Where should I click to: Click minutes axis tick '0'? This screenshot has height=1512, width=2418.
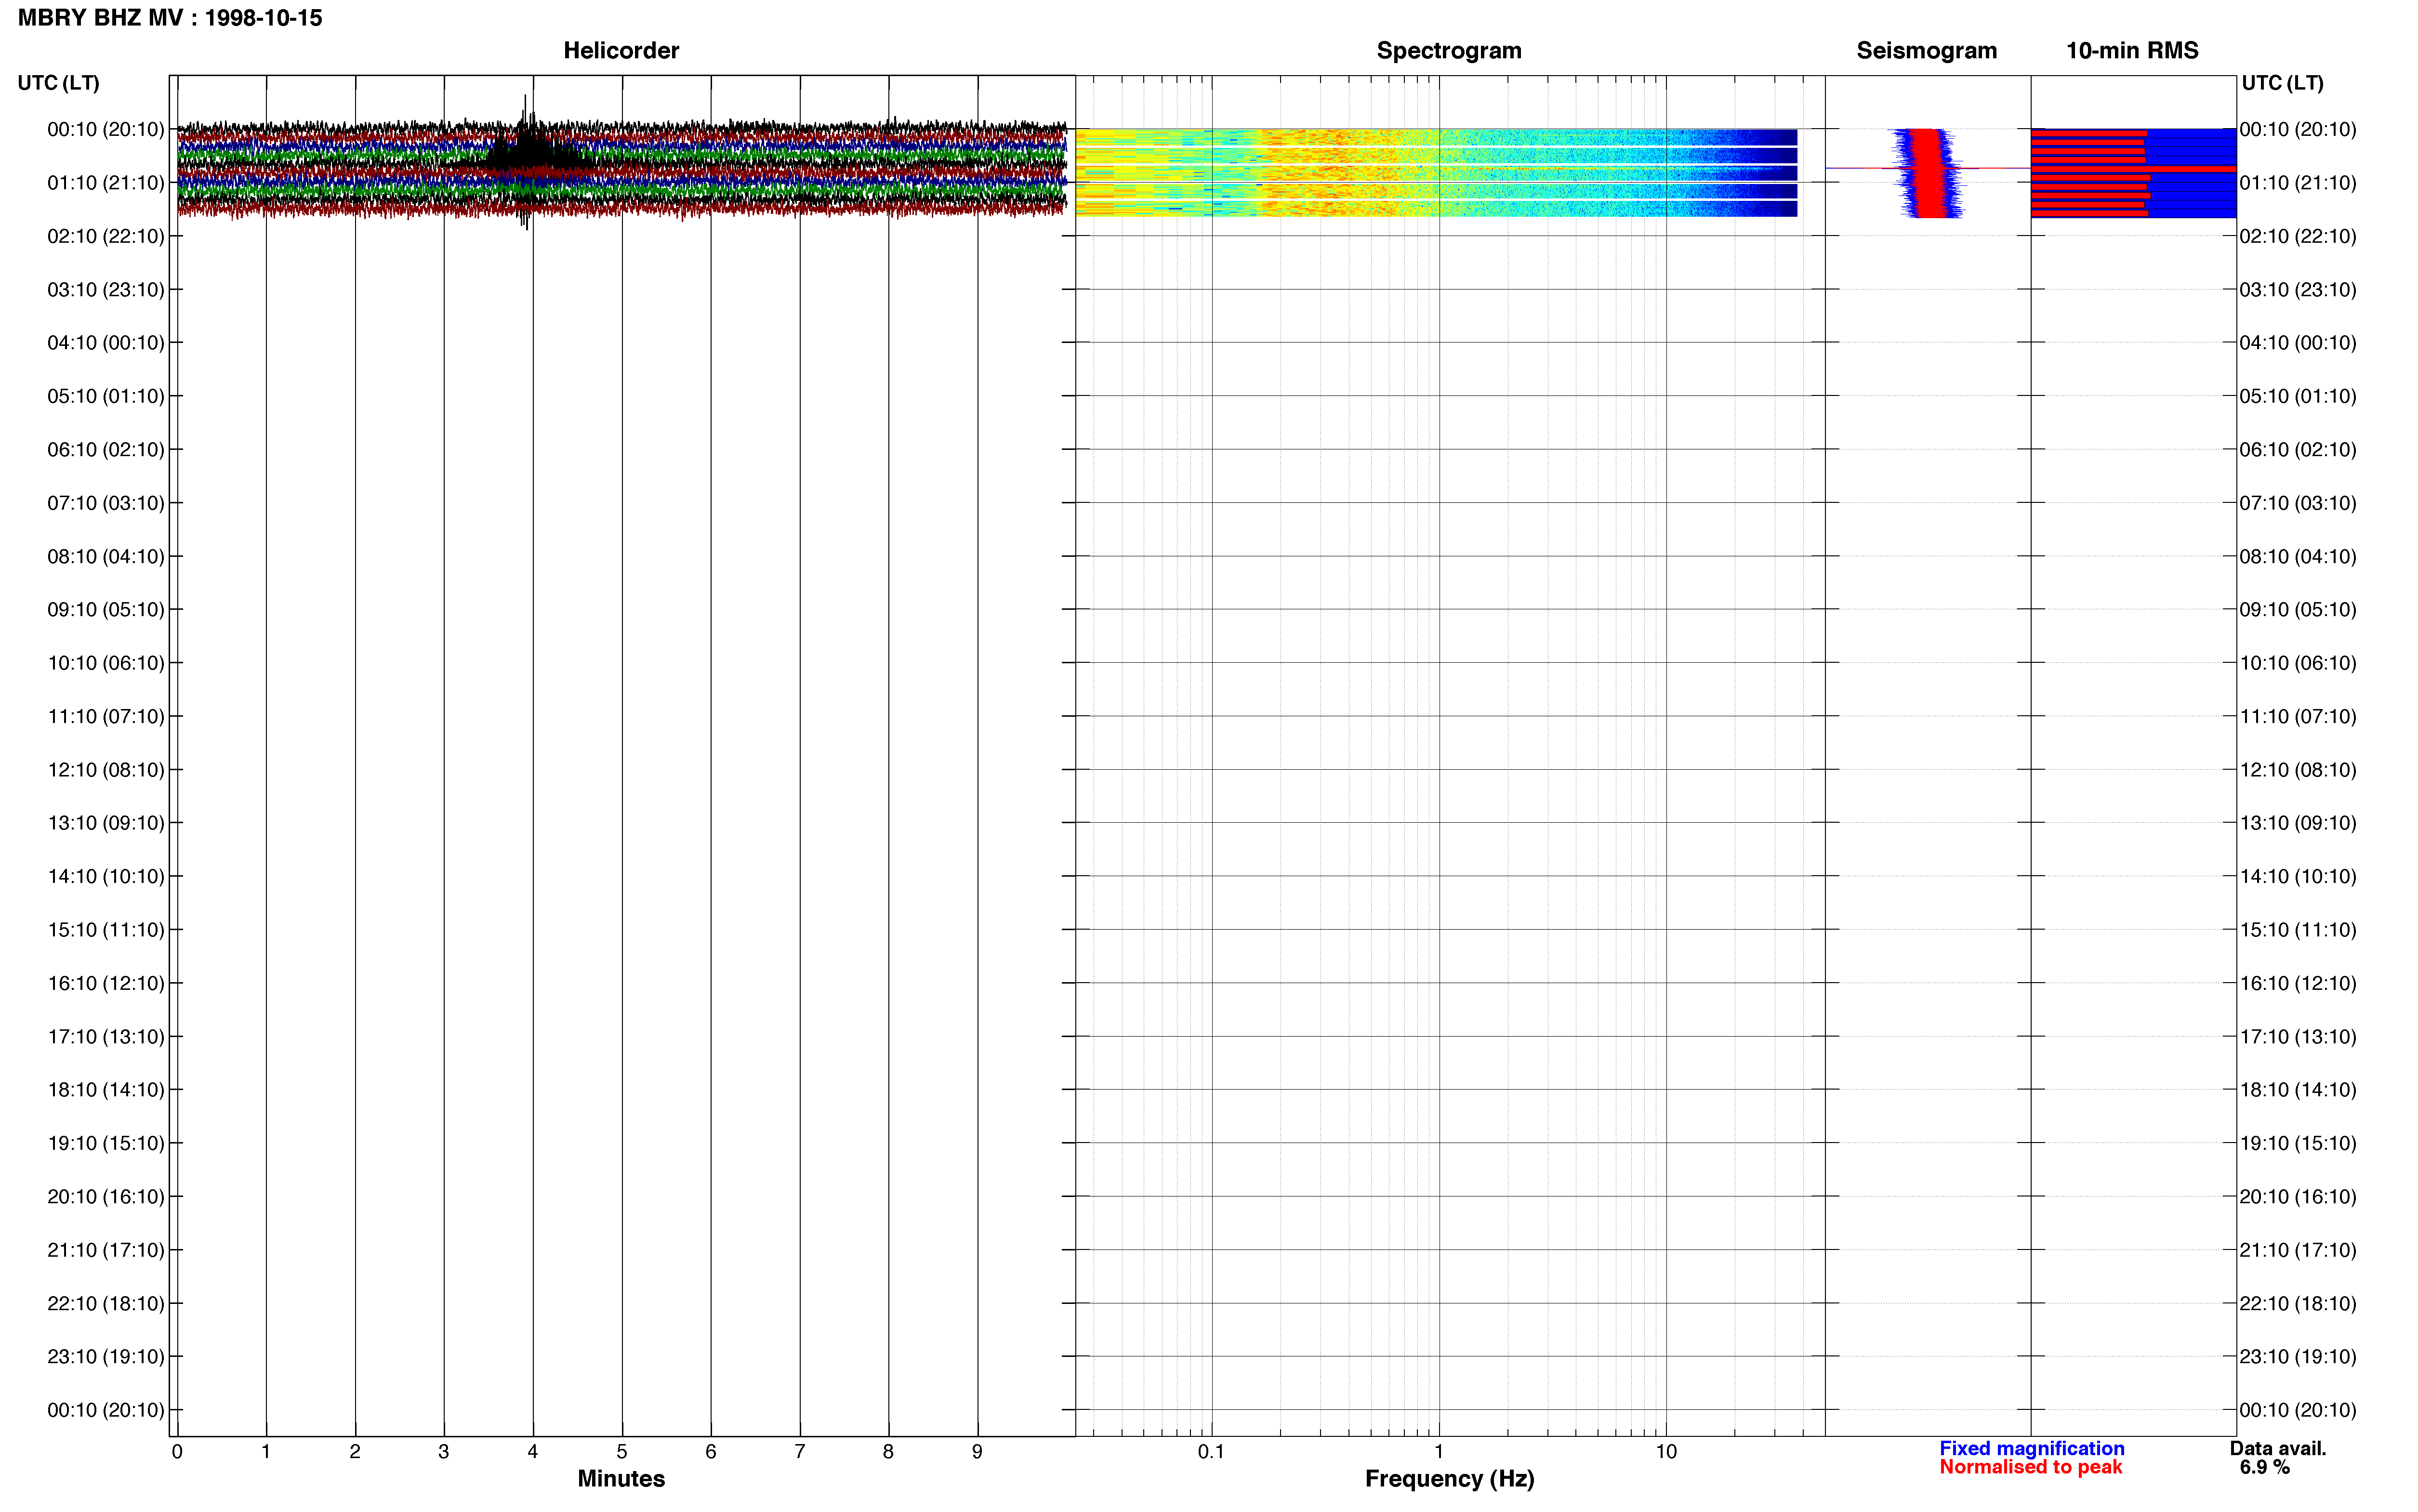[x=177, y=1452]
